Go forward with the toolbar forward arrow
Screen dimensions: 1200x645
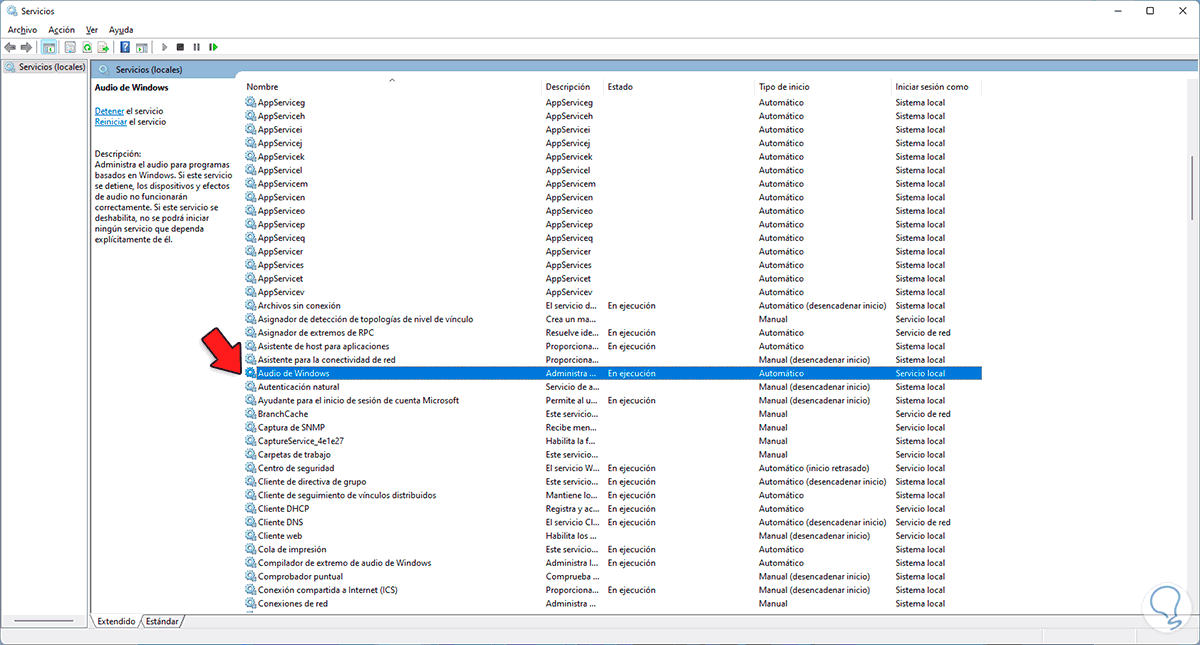(x=25, y=47)
